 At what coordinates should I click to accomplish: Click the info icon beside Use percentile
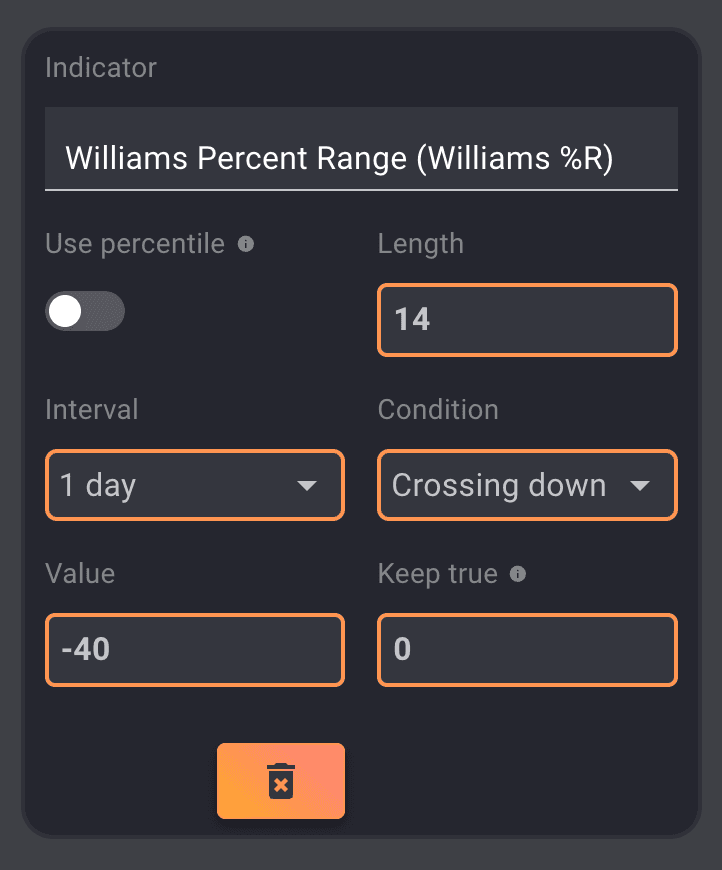click(x=246, y=244)
